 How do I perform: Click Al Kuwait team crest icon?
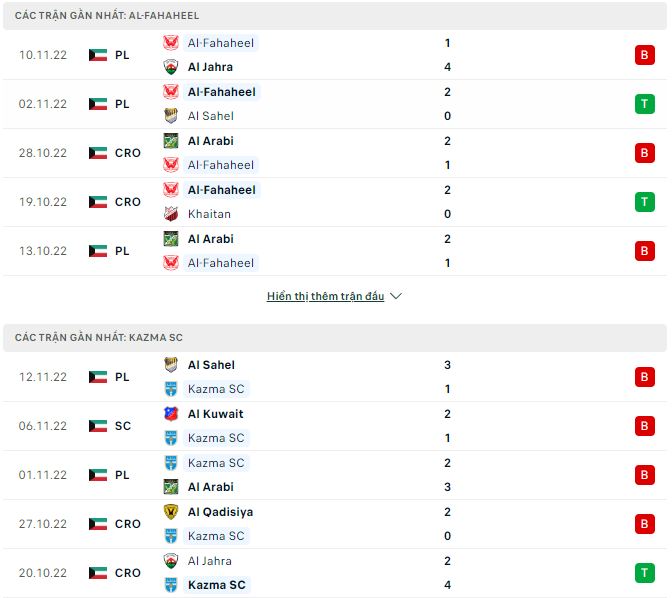coord(171,414)
